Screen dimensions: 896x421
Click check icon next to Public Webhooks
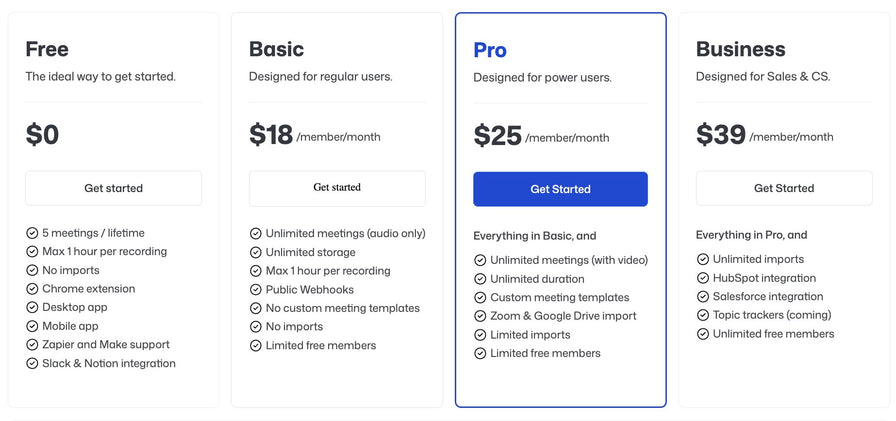[256, 290]
